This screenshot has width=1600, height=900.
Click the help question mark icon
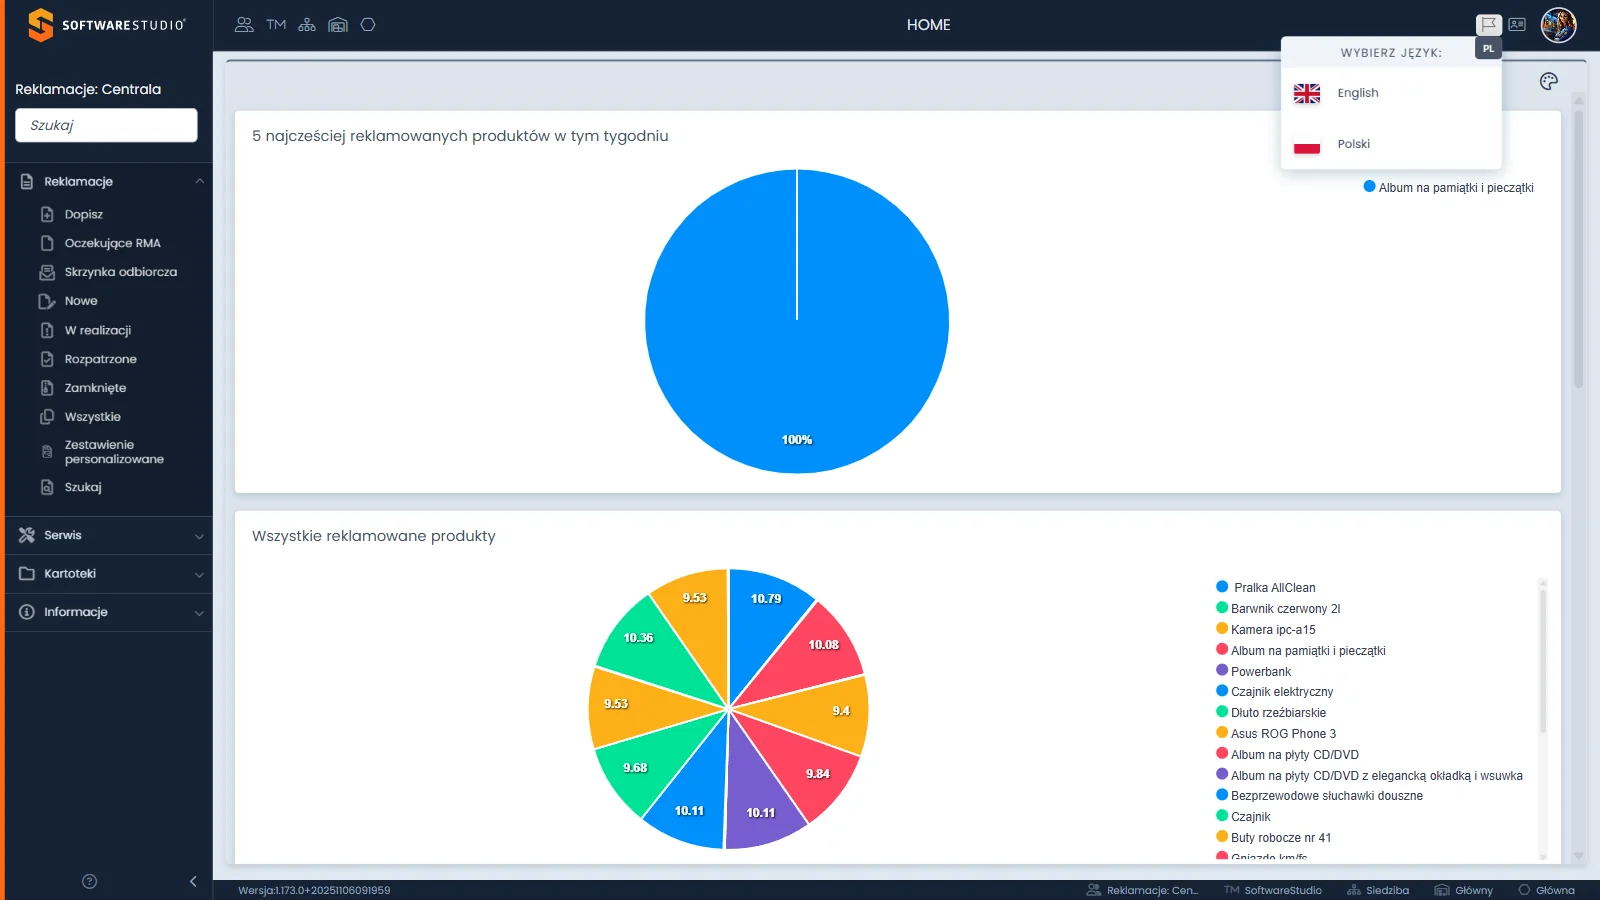(89, 881)
